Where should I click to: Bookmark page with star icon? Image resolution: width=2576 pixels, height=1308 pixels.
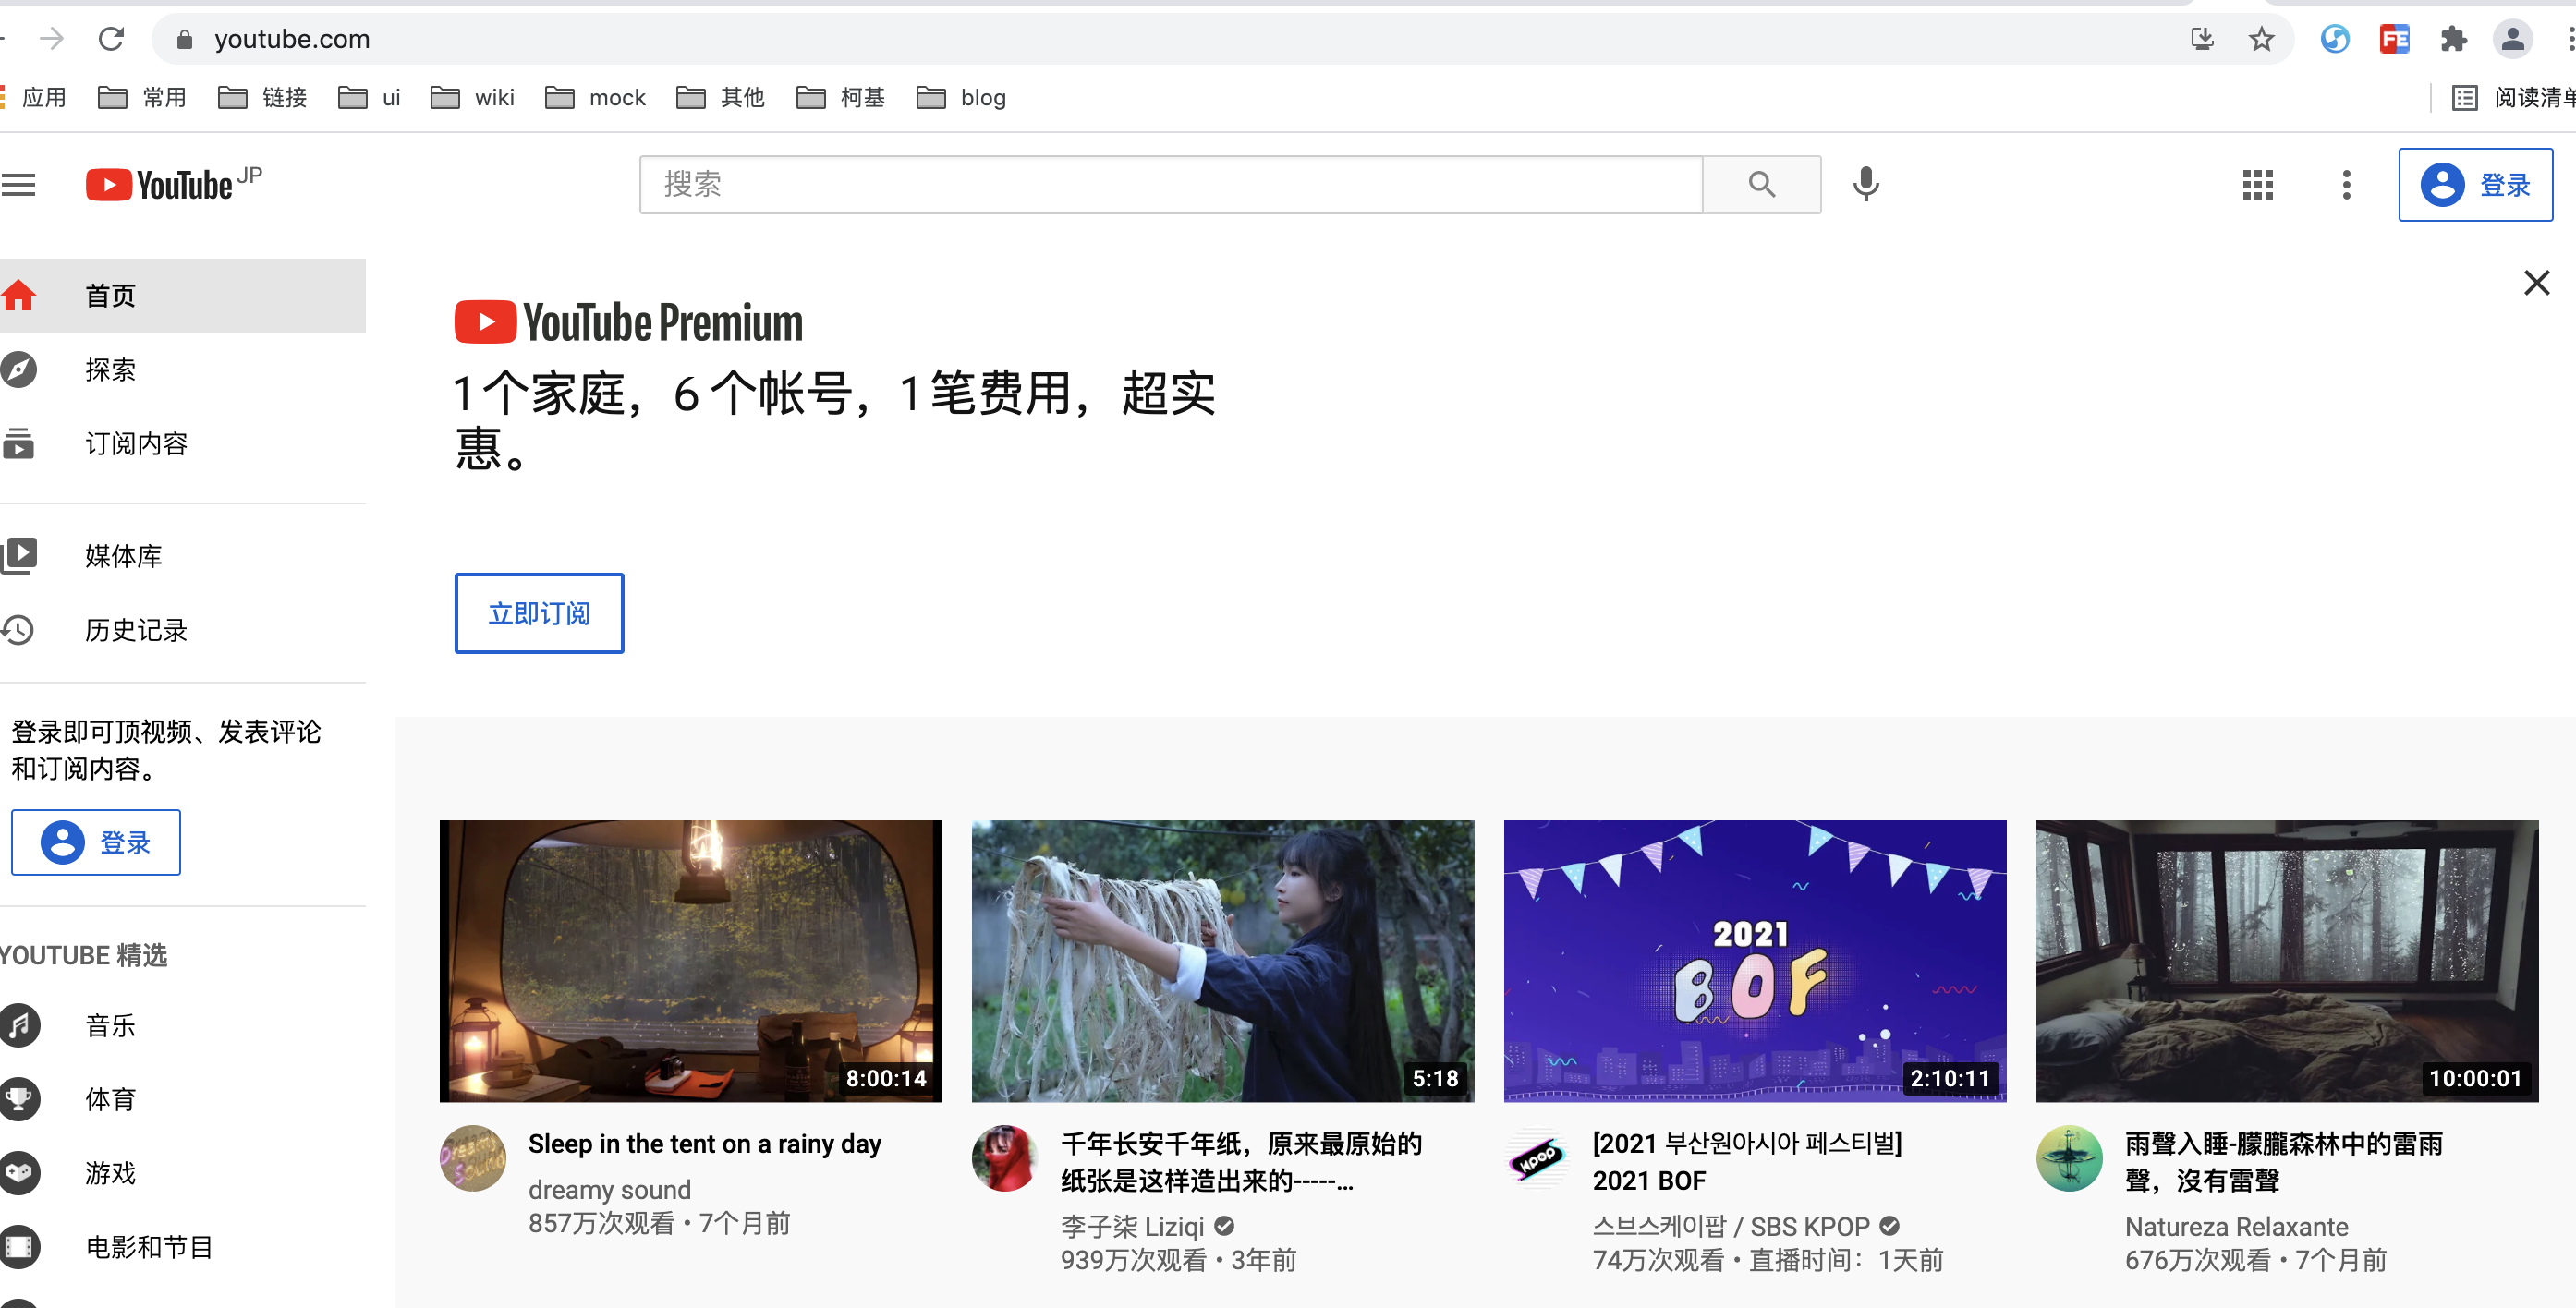[2261, 39]
